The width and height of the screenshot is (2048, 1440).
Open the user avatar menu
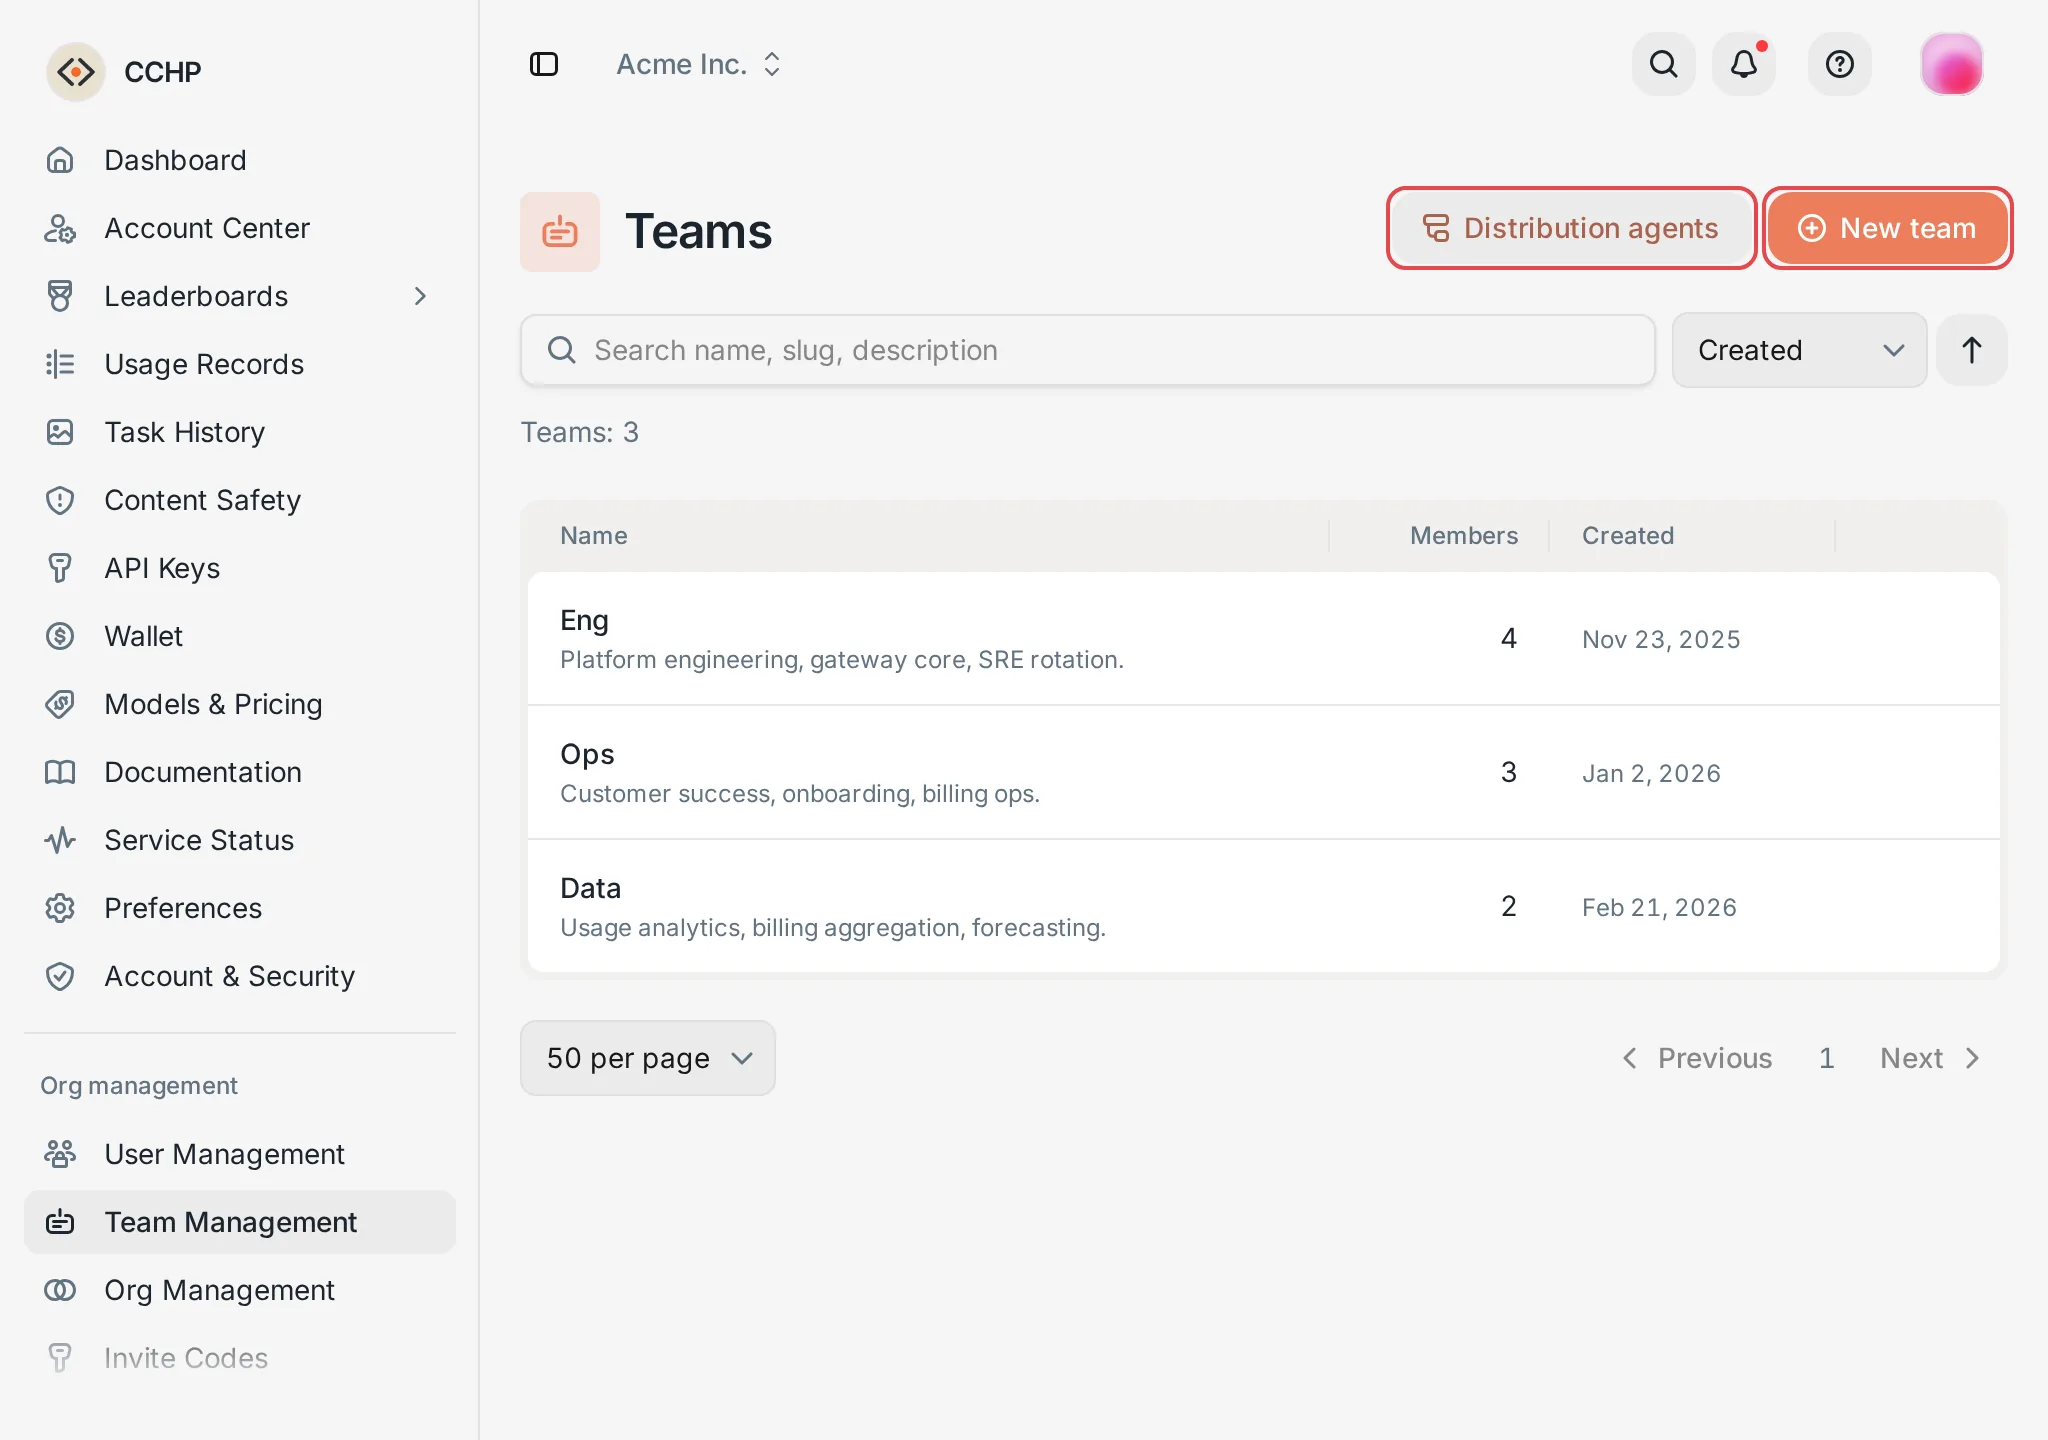click(x=1952, y=64)
